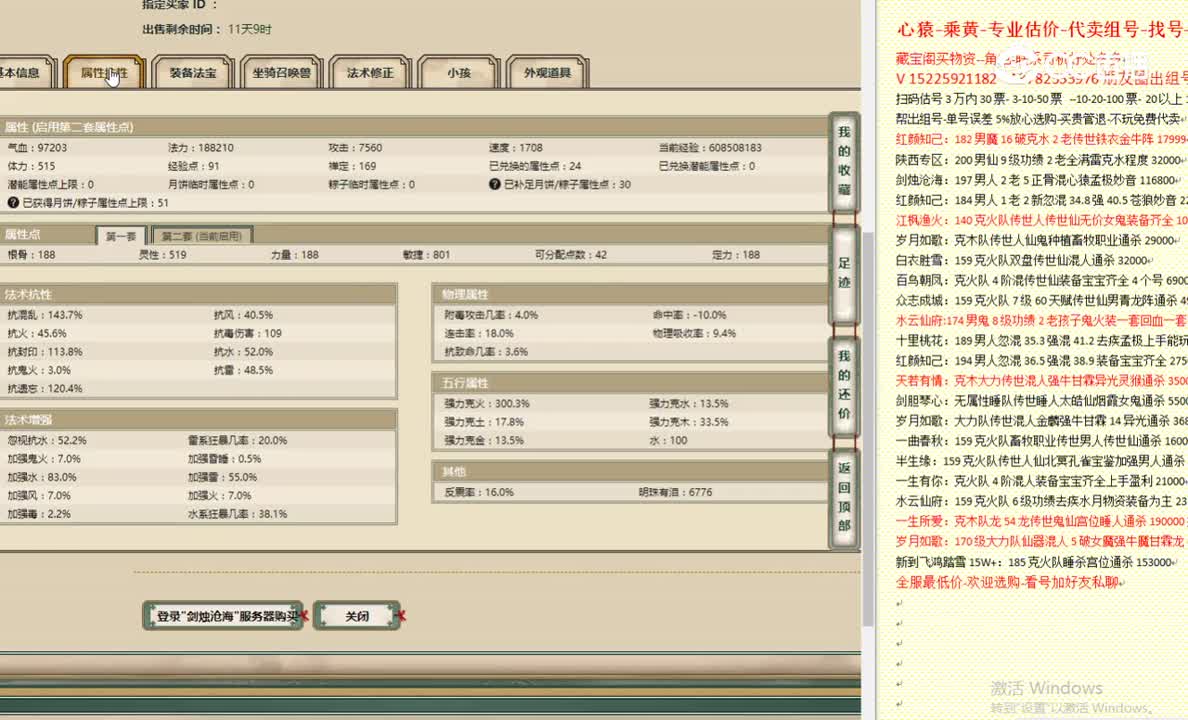Click the 攻击：7560 value
The image size is (1188, 720).
tap(355, 148)
